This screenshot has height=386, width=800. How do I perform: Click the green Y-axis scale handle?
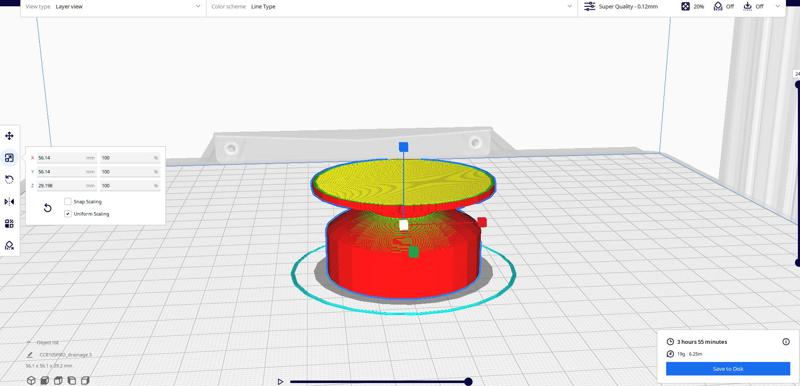tap(414, 252)
